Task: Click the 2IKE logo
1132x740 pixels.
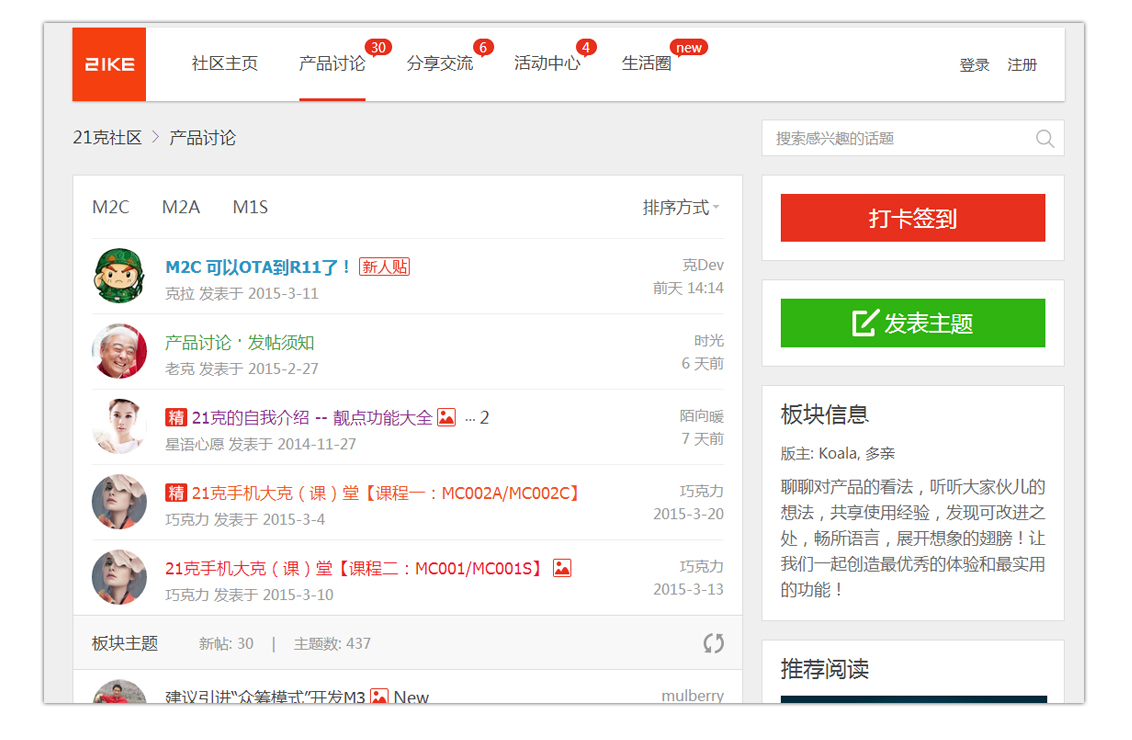Action: [x=108, y=64]
